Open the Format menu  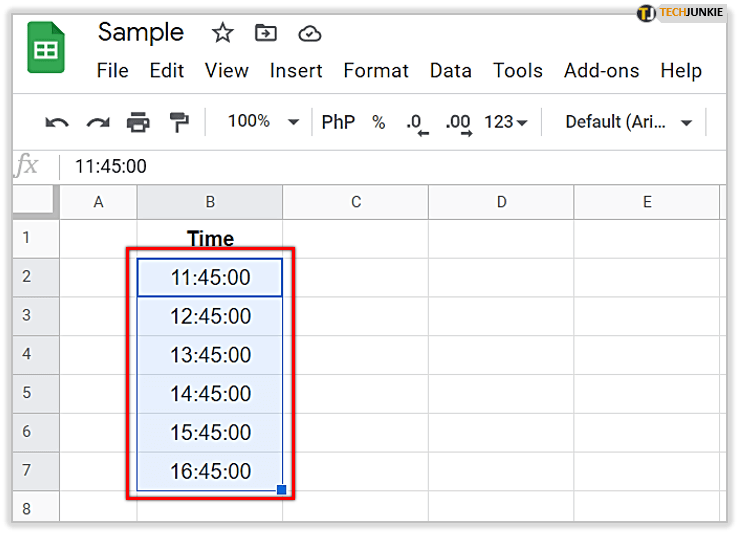pos(376,70)
